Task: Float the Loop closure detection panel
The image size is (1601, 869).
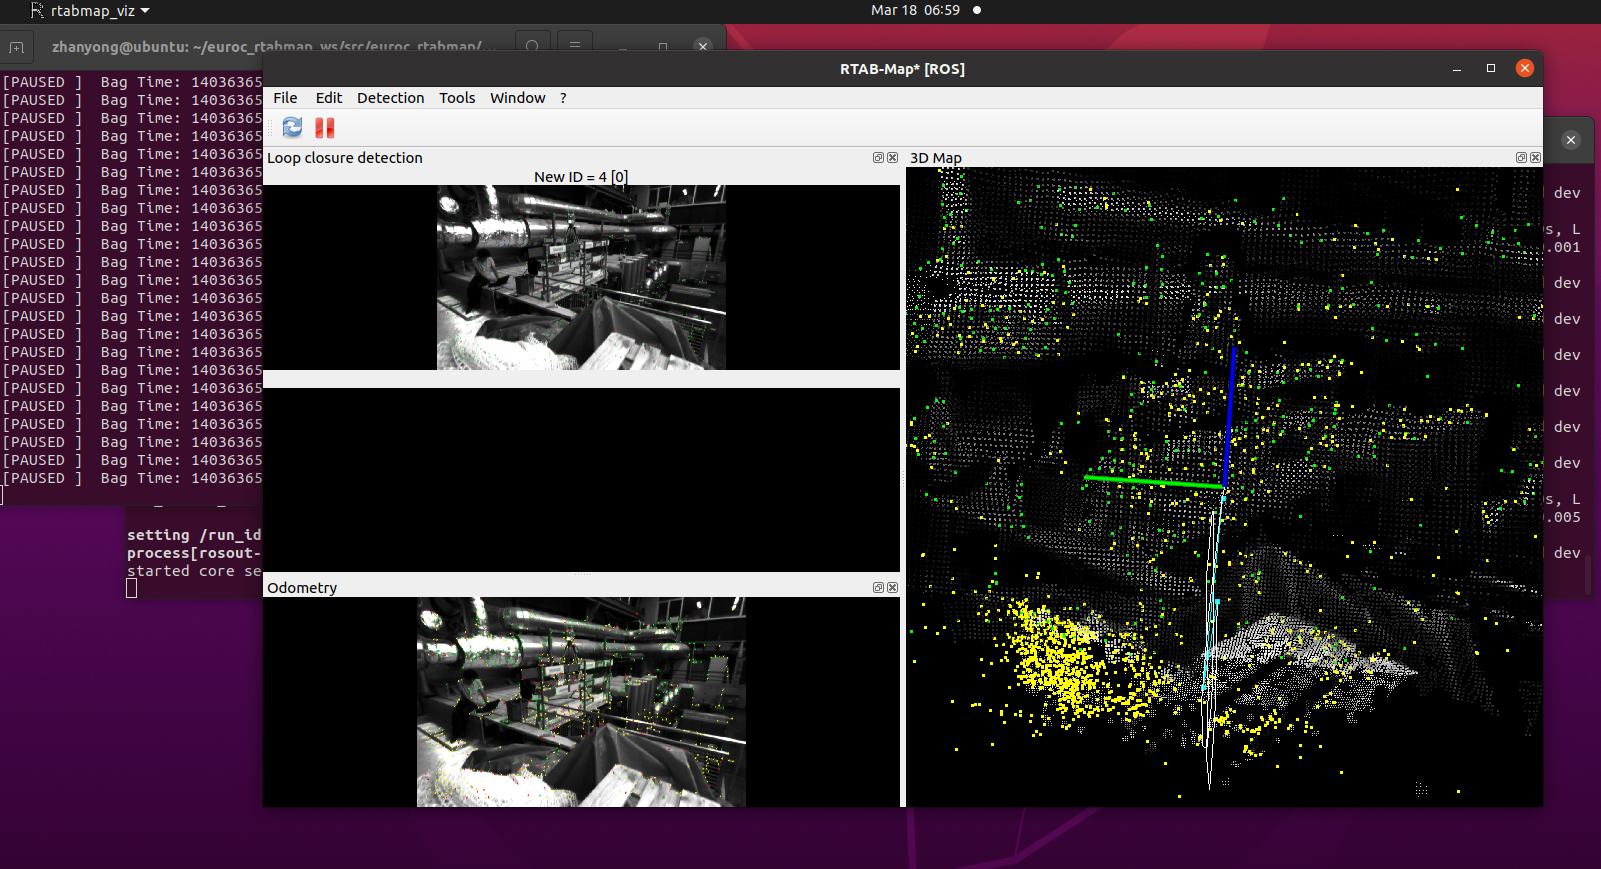Action: pos(878,158)
